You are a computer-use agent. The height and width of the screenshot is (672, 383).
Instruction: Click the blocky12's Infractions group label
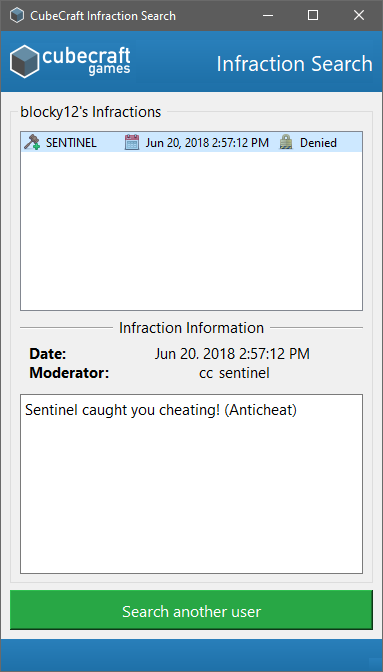(91, 112)
